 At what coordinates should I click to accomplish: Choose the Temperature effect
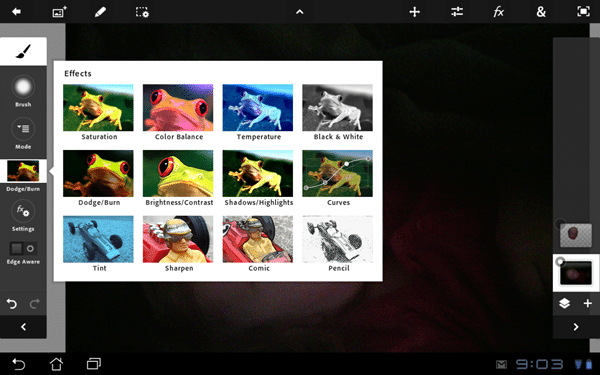(x=258, y=112)
